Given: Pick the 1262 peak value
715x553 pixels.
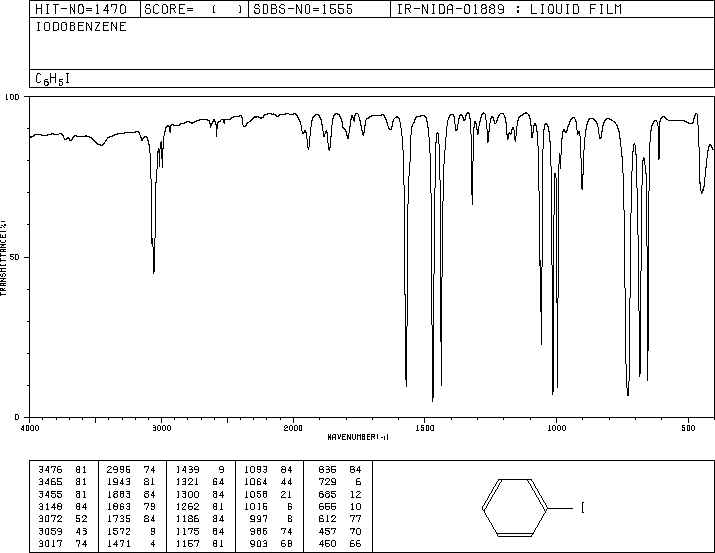Looking at the screenshot, I should (187, 506).
